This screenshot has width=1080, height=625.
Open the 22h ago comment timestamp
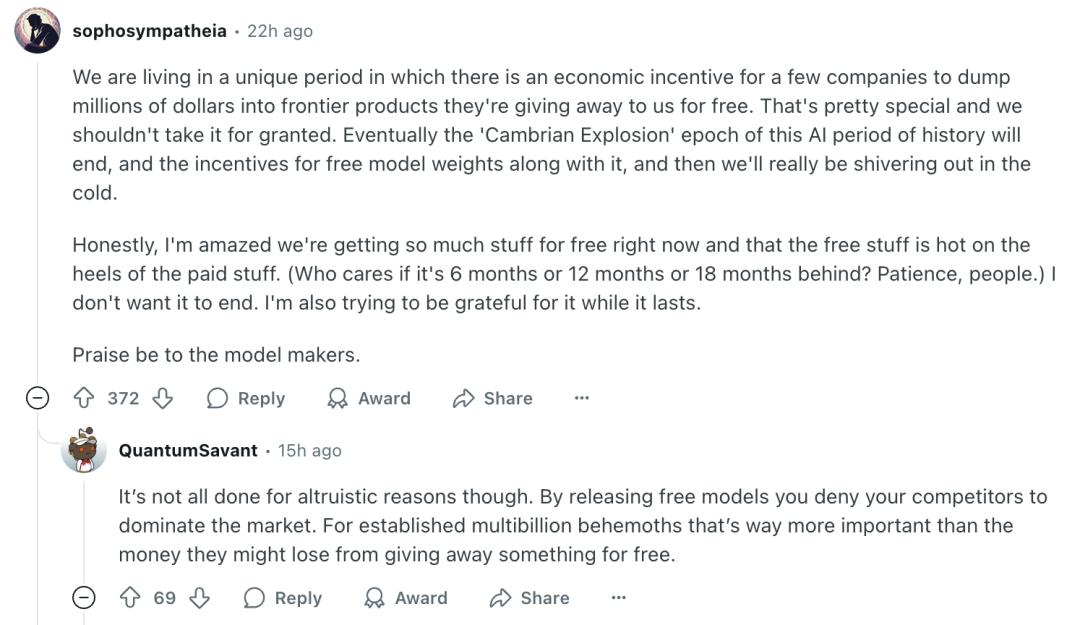pos(280,31)
